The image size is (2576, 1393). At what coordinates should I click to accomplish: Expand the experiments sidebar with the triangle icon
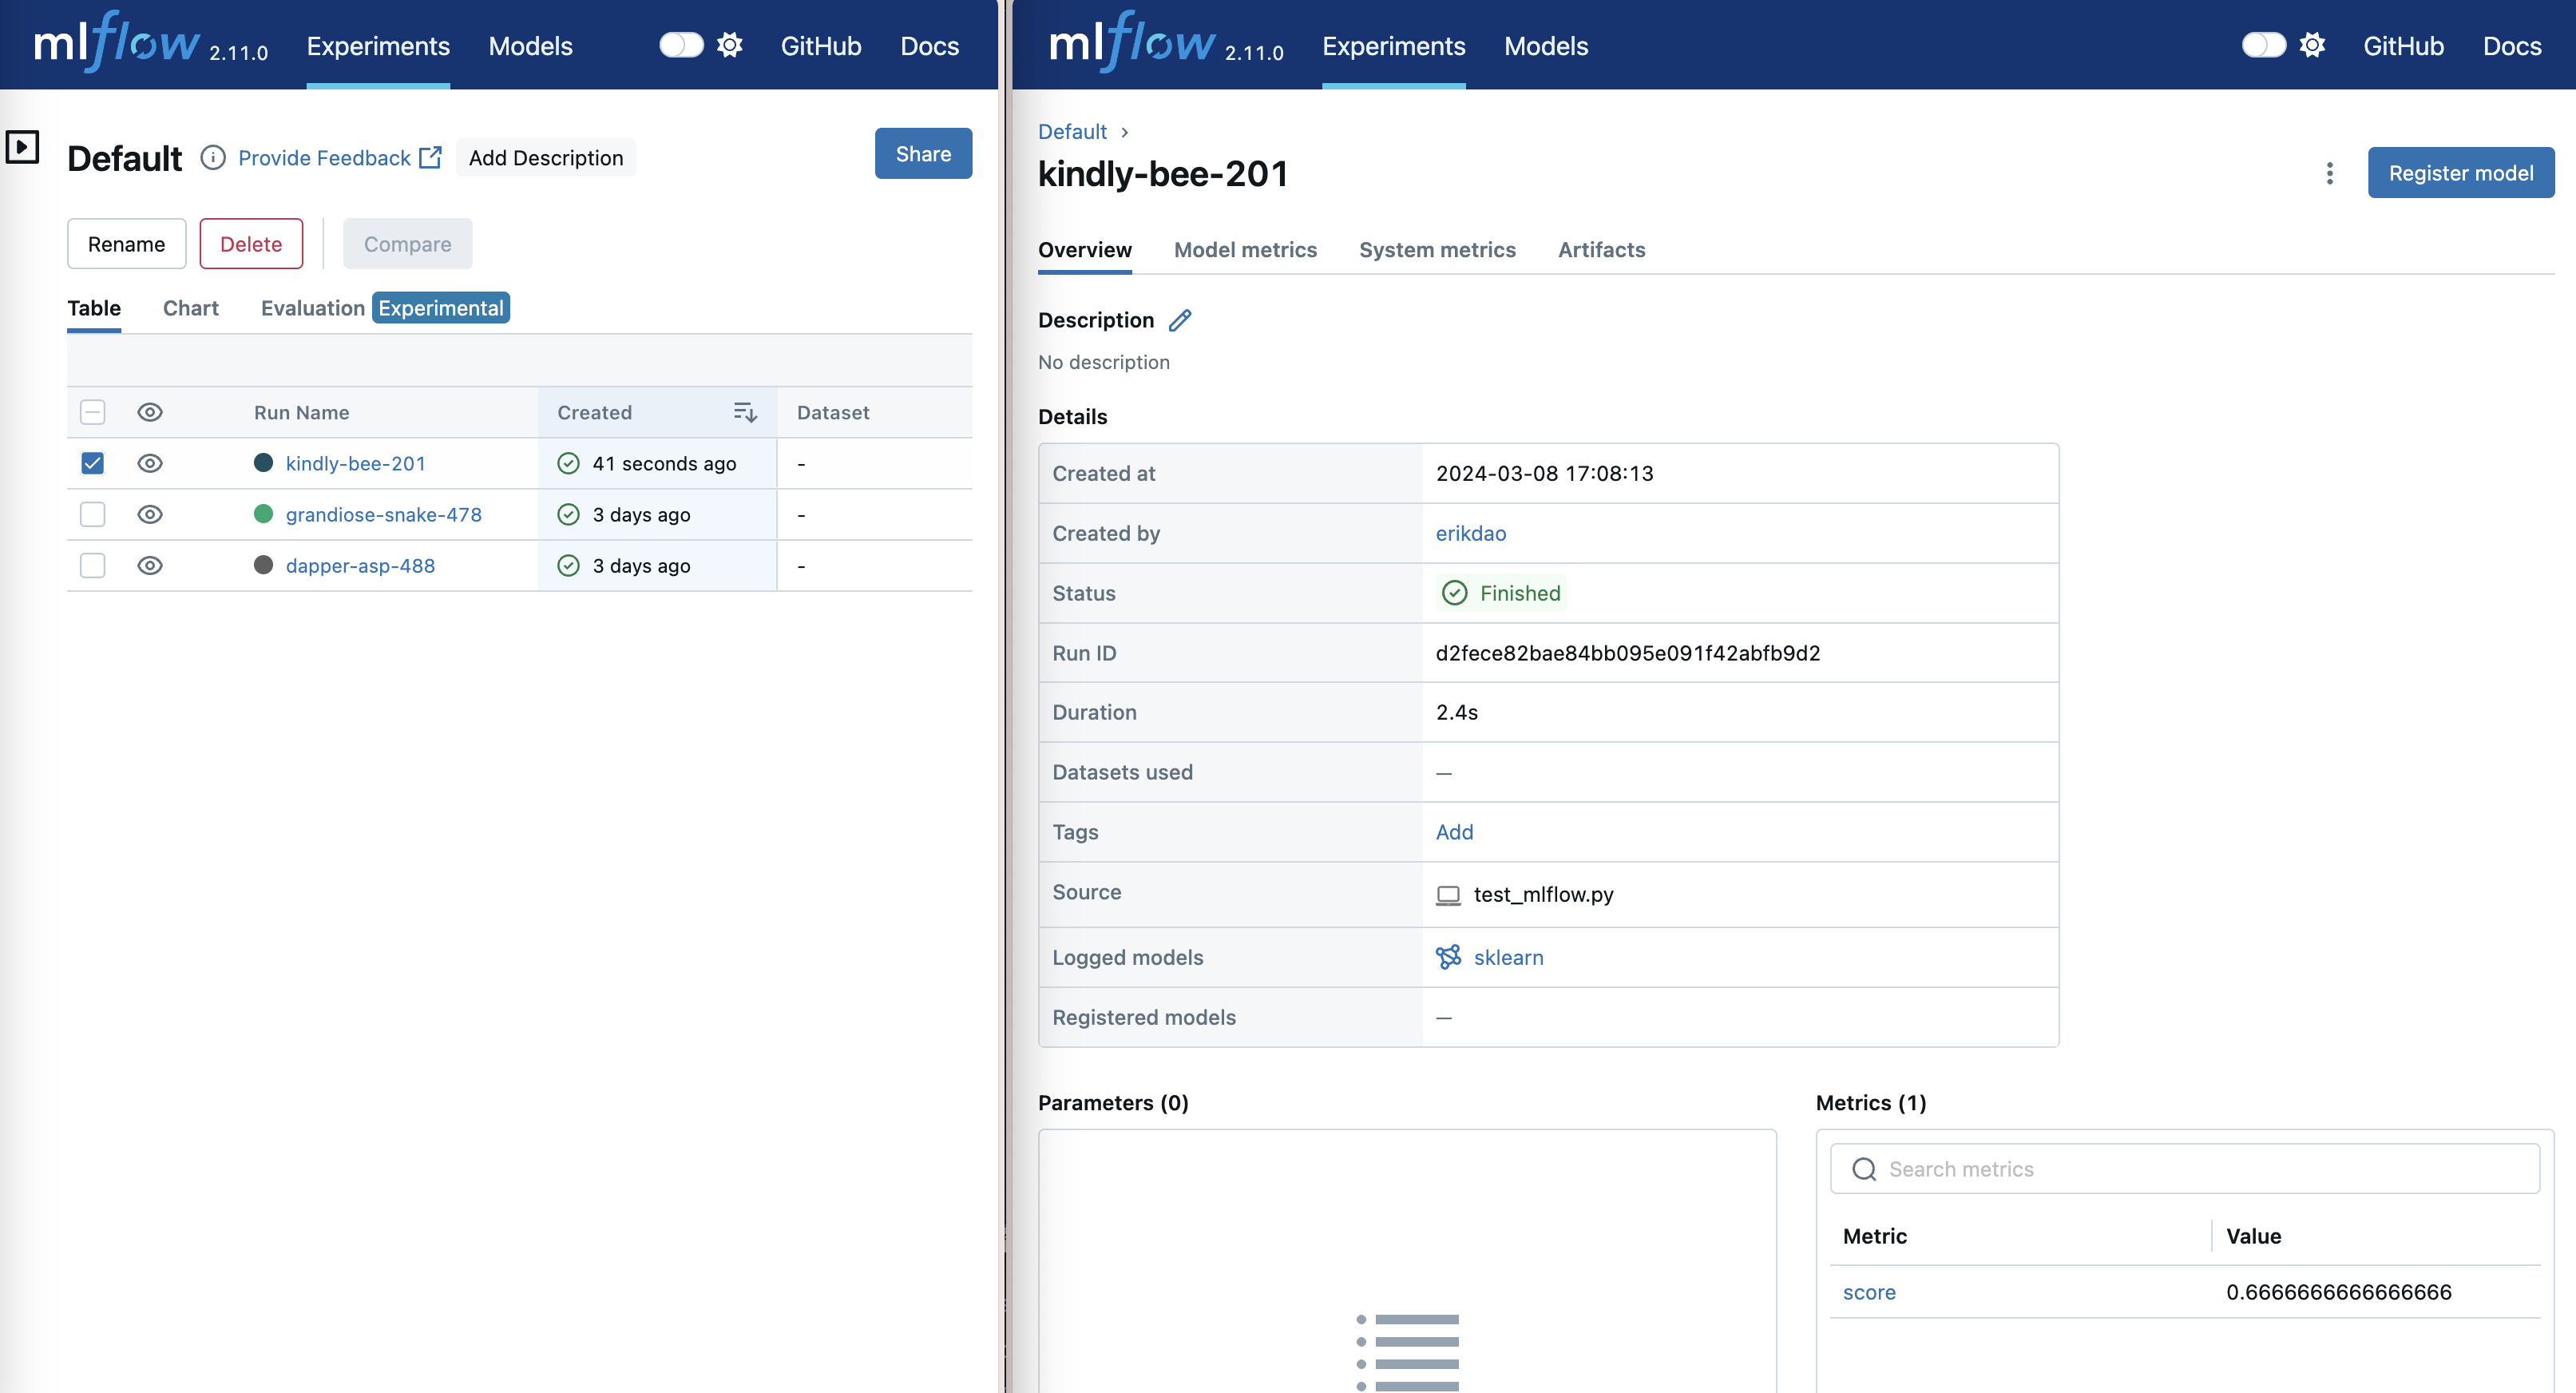point(22,146)
